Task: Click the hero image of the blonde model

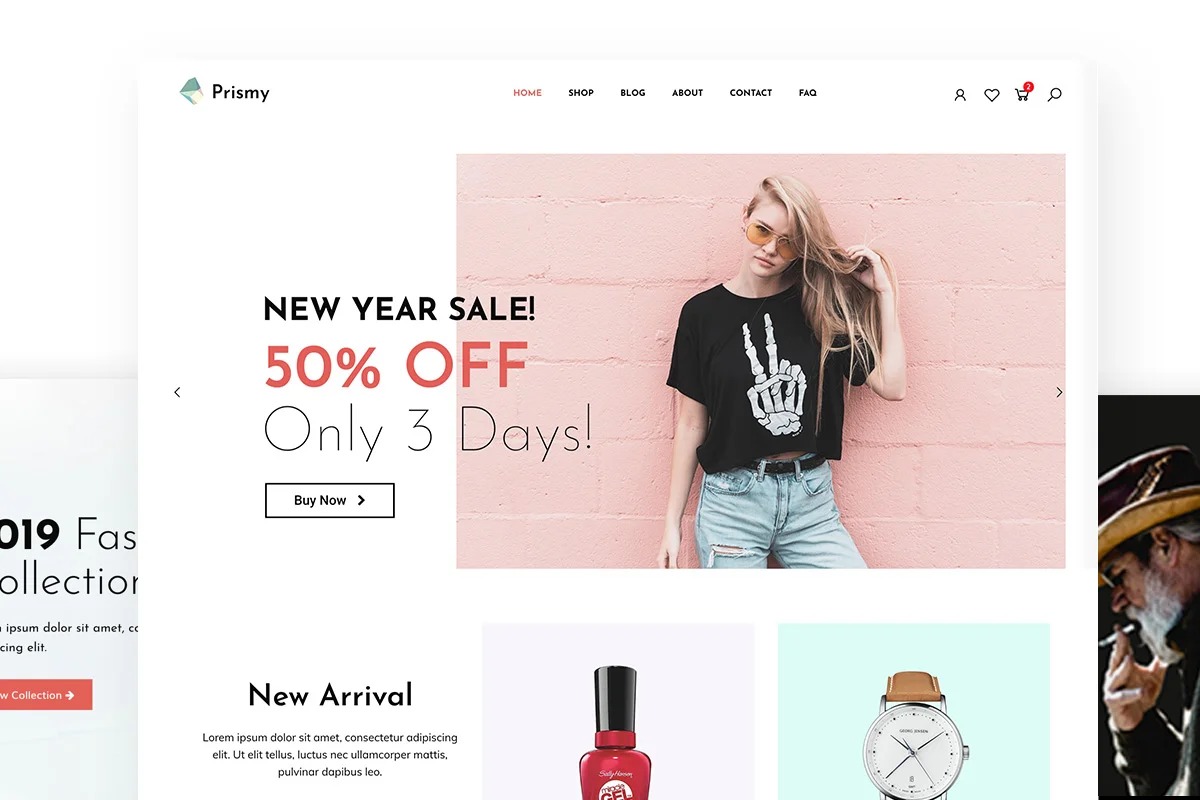Action: [761, 361]
